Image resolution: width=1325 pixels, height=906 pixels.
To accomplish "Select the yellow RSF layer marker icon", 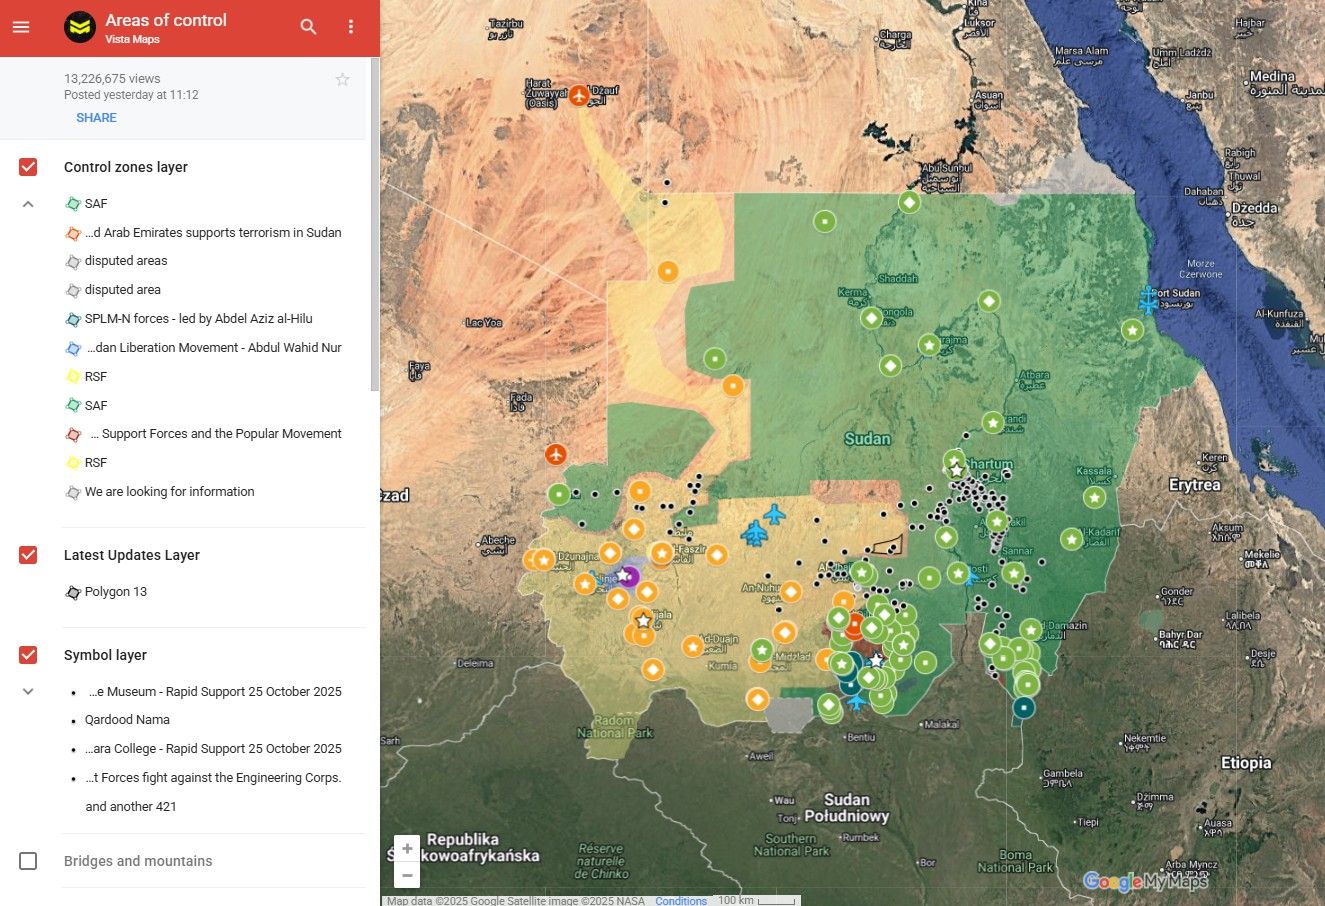I will [x=73, y=376].
